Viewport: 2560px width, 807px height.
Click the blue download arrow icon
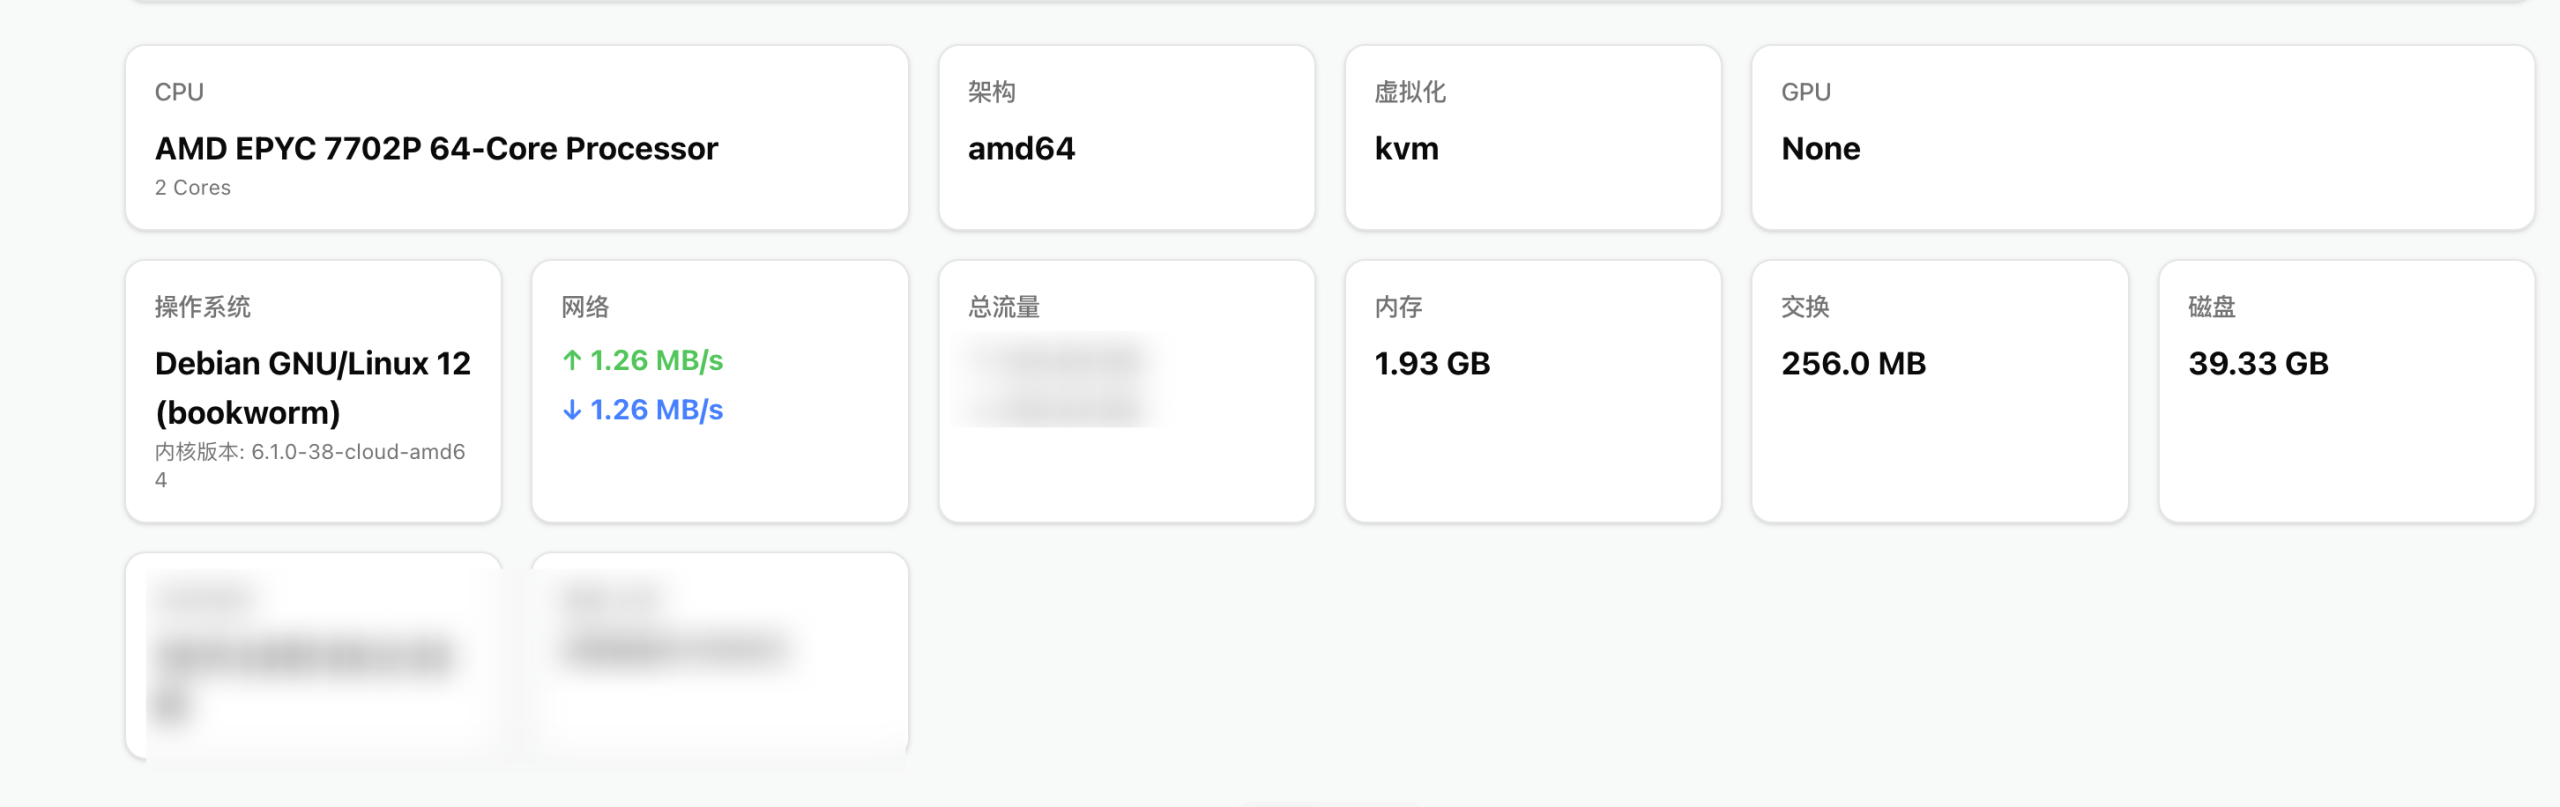tap(572, 410)
